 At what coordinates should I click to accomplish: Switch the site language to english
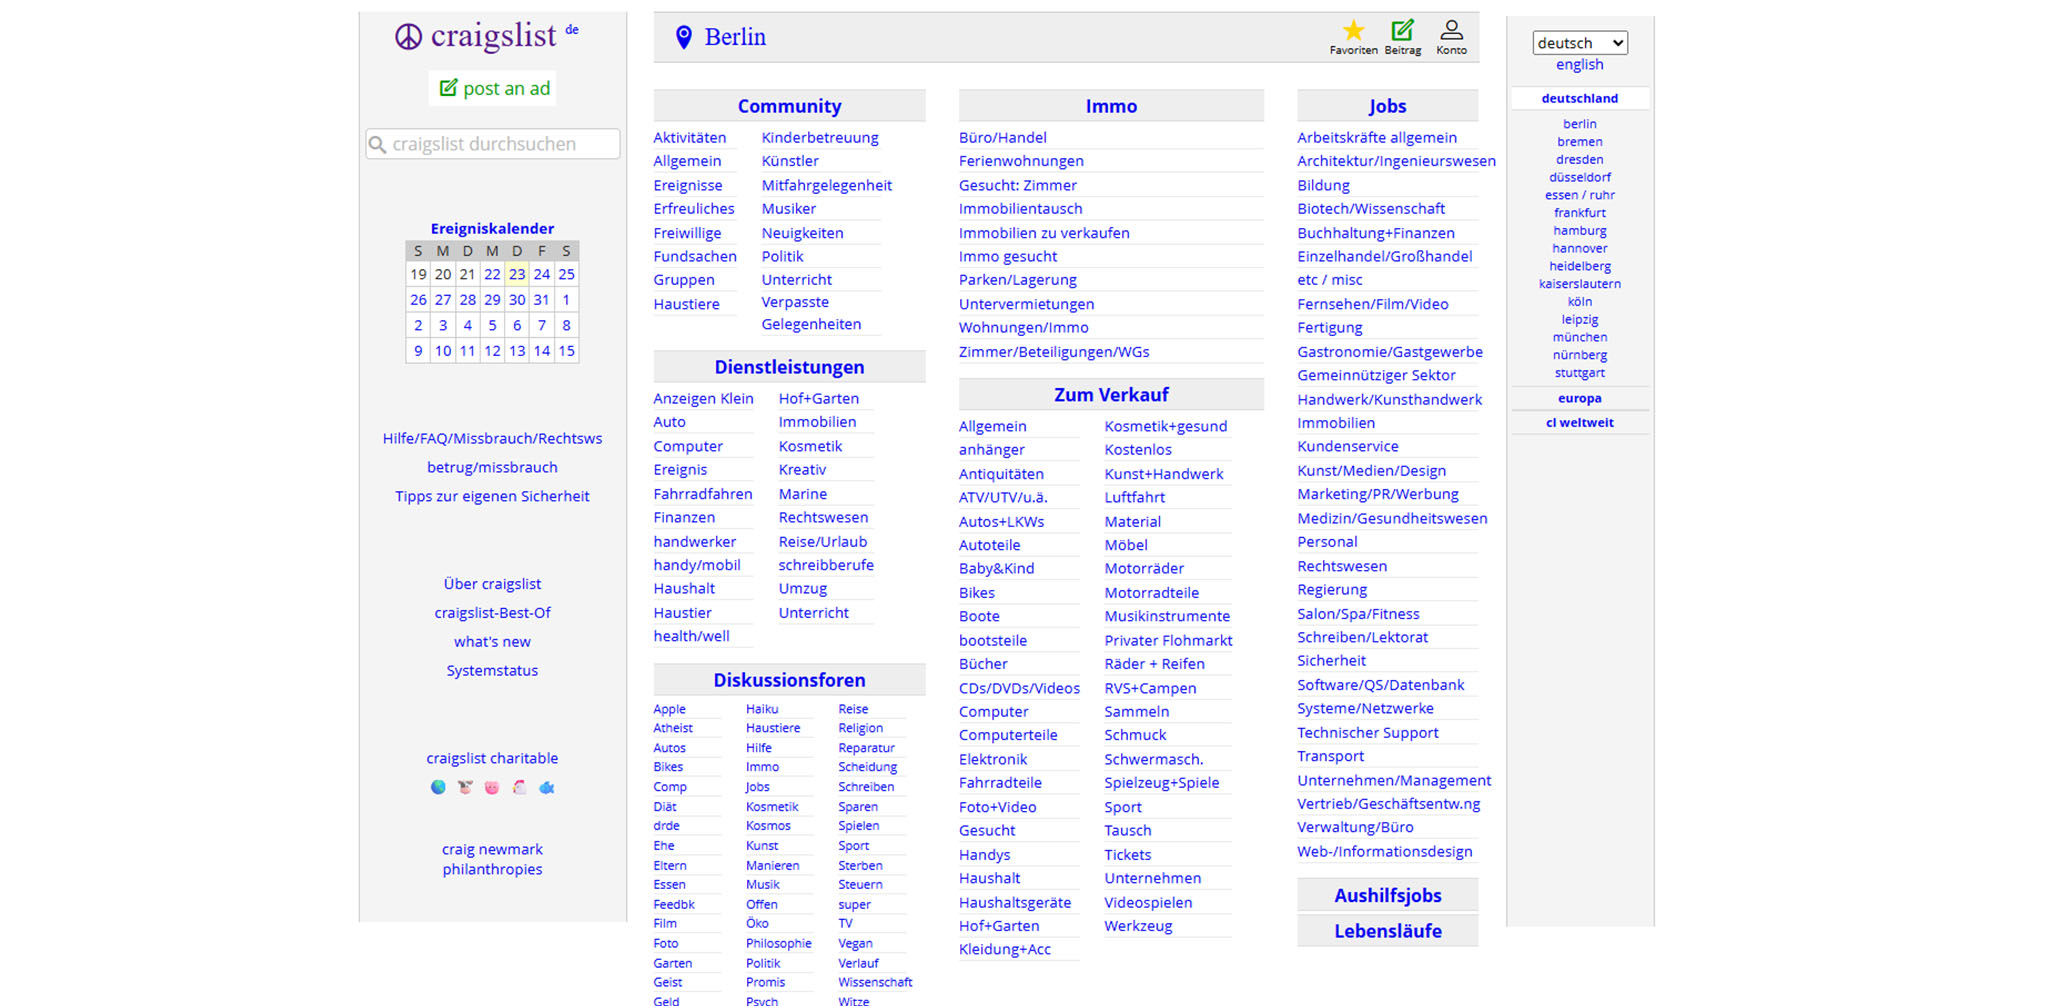tap(1579, 64)
